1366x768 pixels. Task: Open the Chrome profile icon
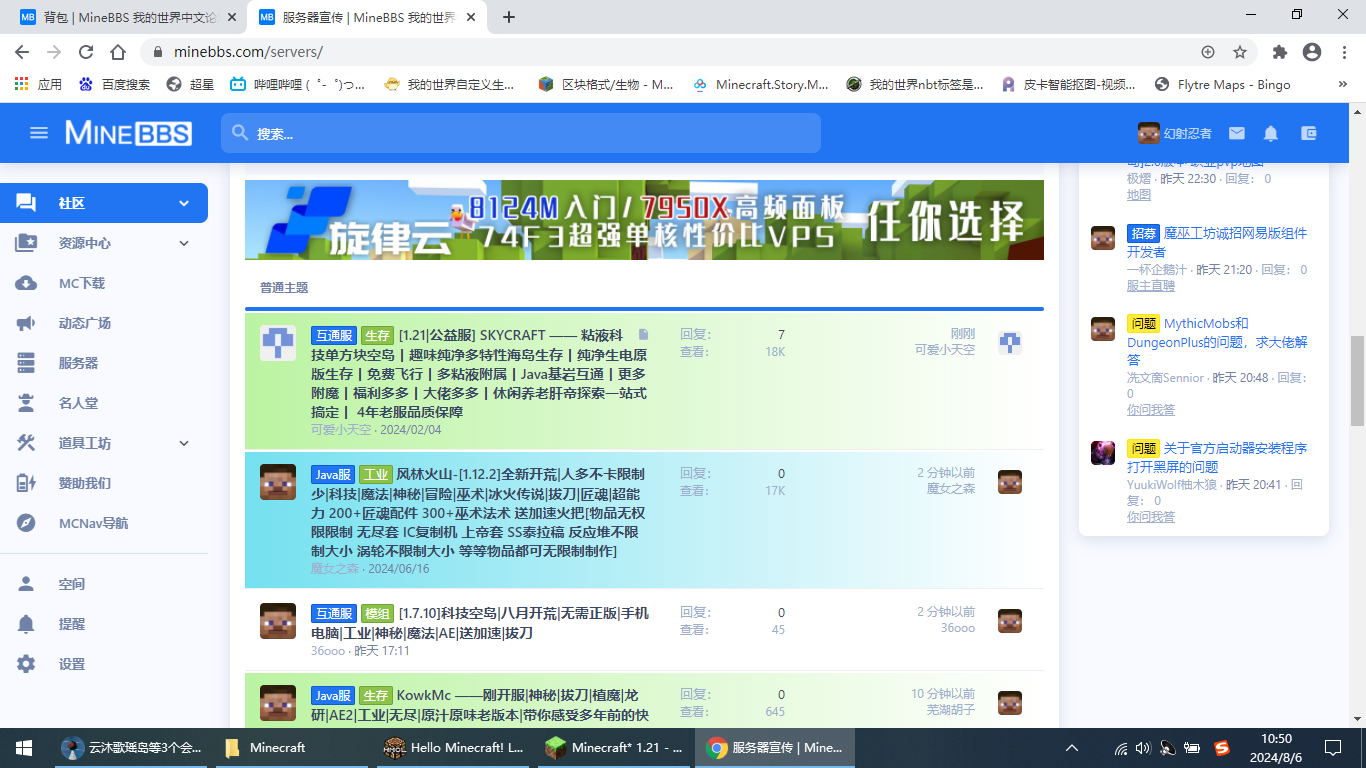[1312, 52]
